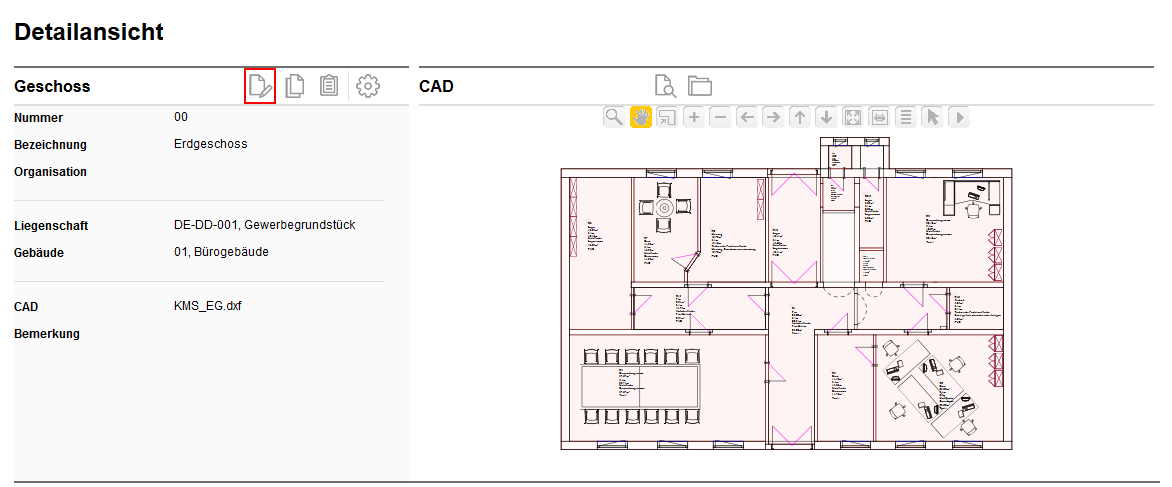Fit the CAD drawing to view
The width and height of the screenshot is (1172, 487).
pos(853,117)
